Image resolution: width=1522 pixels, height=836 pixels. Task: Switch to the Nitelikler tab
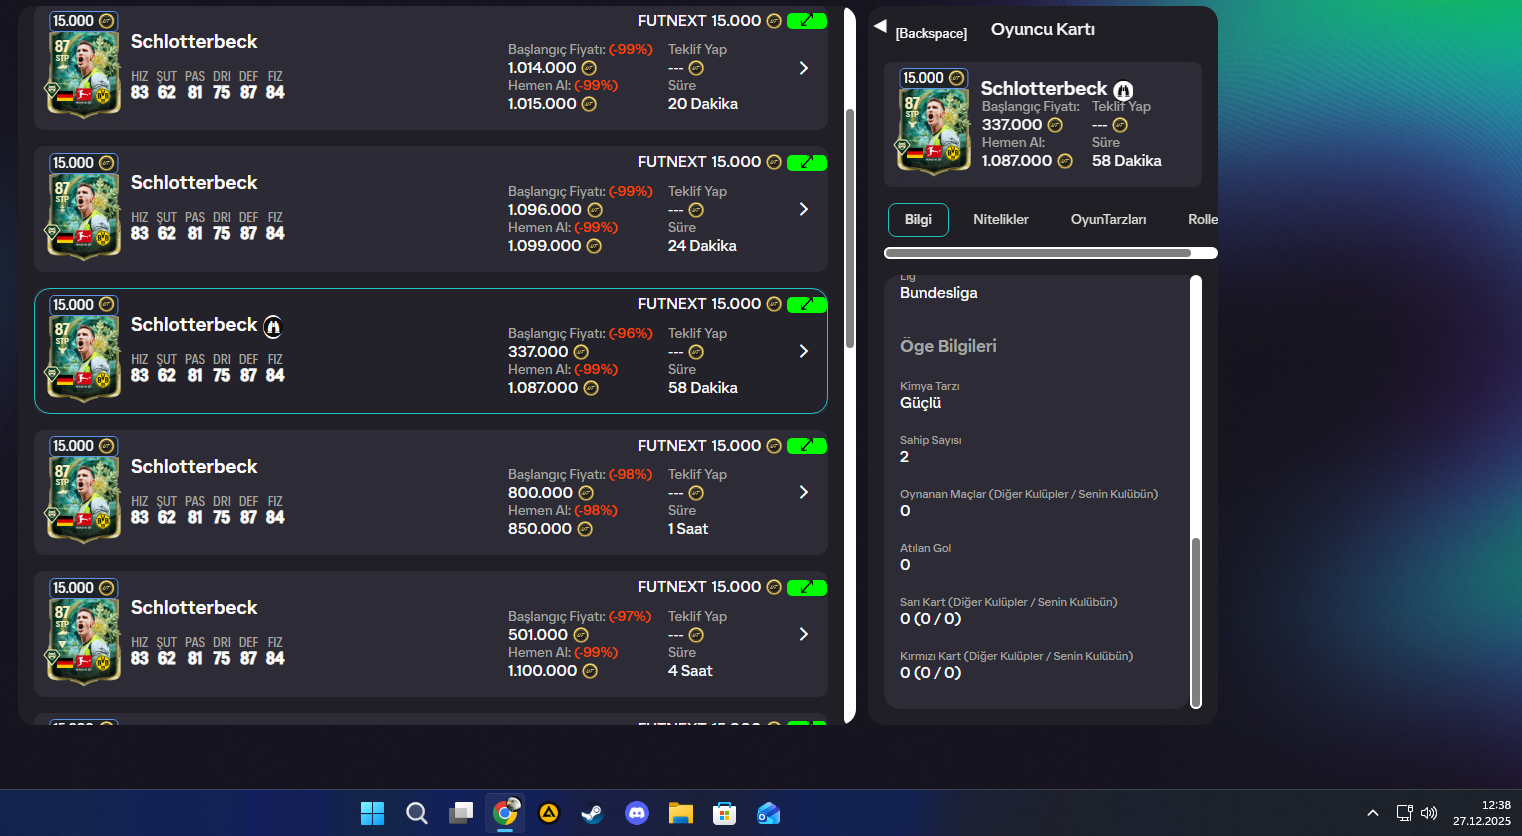tap(1001, 220)
